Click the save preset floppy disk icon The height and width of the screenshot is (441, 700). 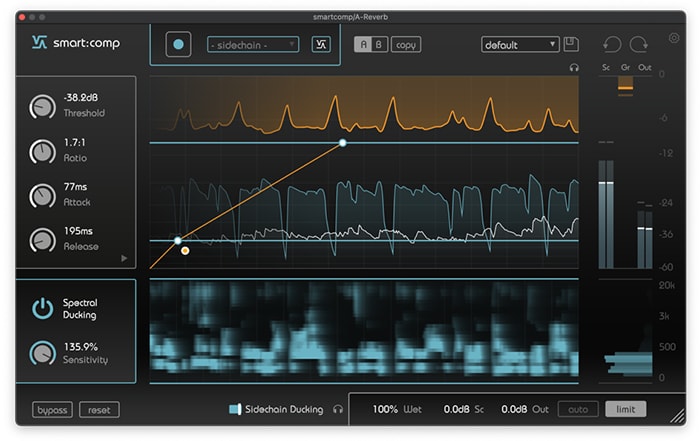(x=571, y=44)
